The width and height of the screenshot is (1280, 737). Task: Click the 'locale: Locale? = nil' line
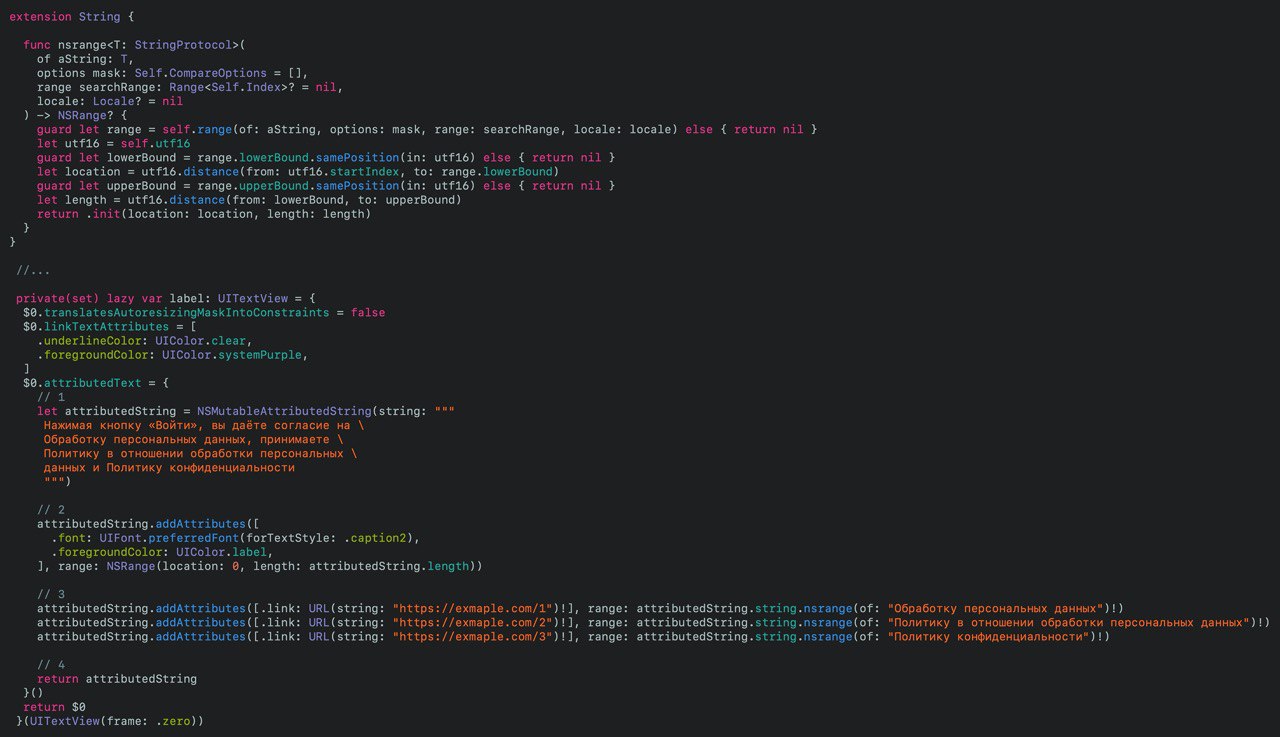point(110,101)
